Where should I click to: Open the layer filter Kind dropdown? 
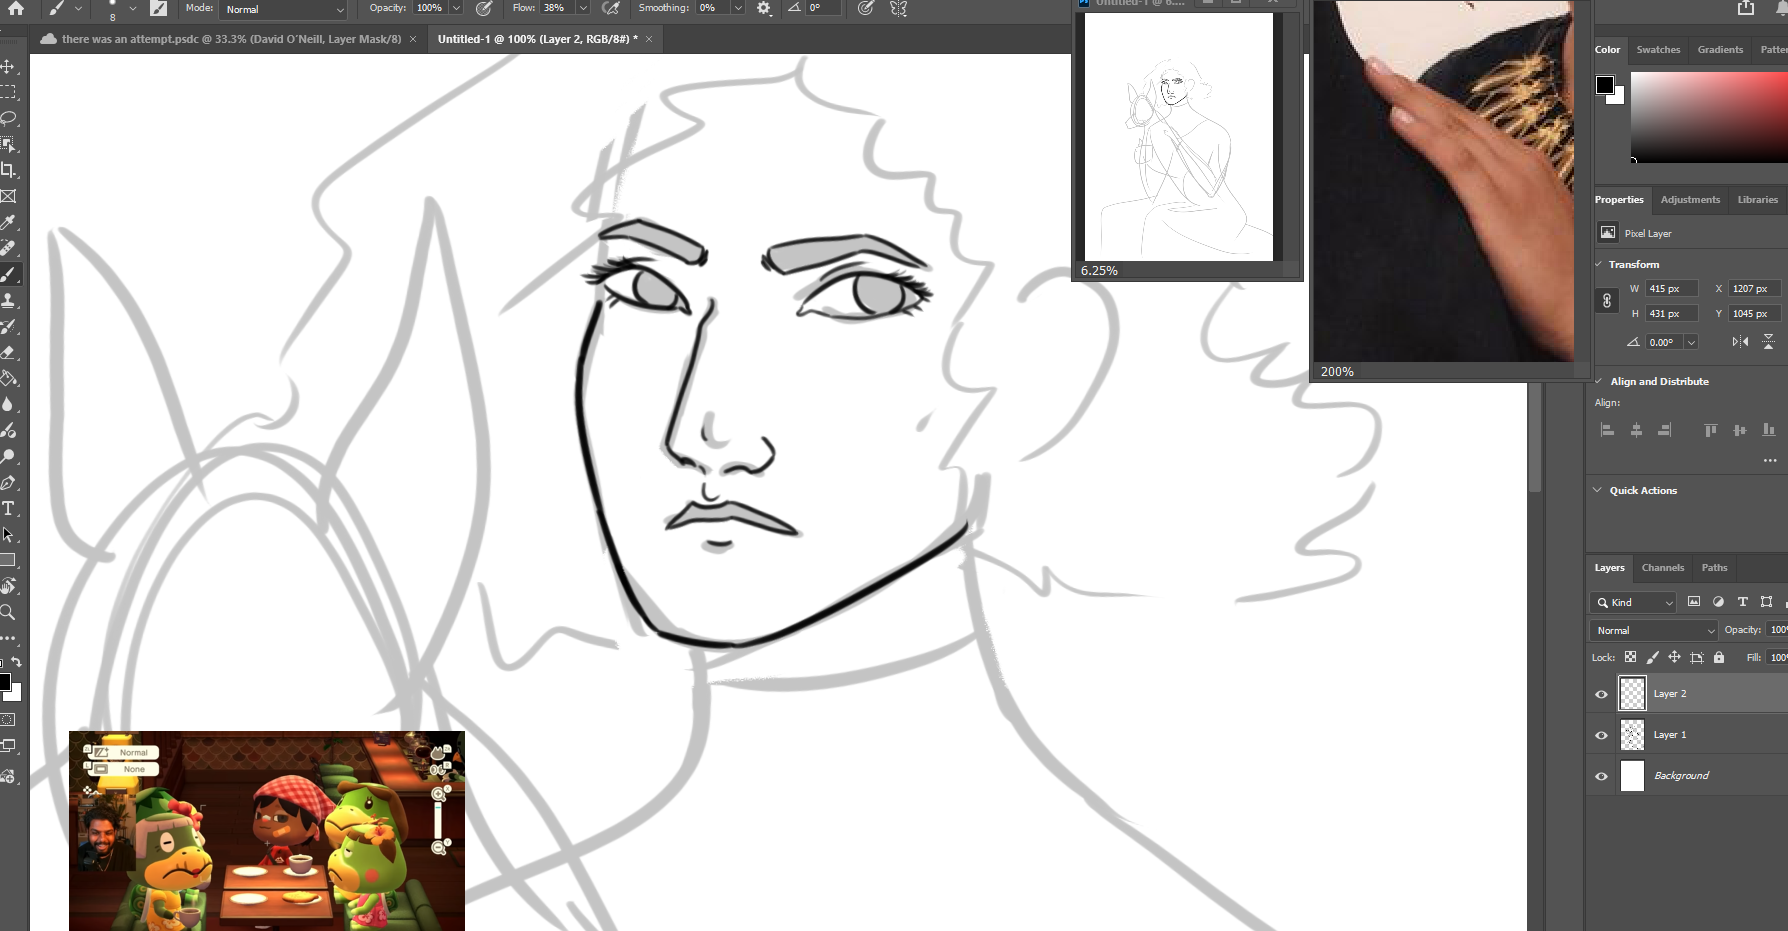click(1632, 602)
